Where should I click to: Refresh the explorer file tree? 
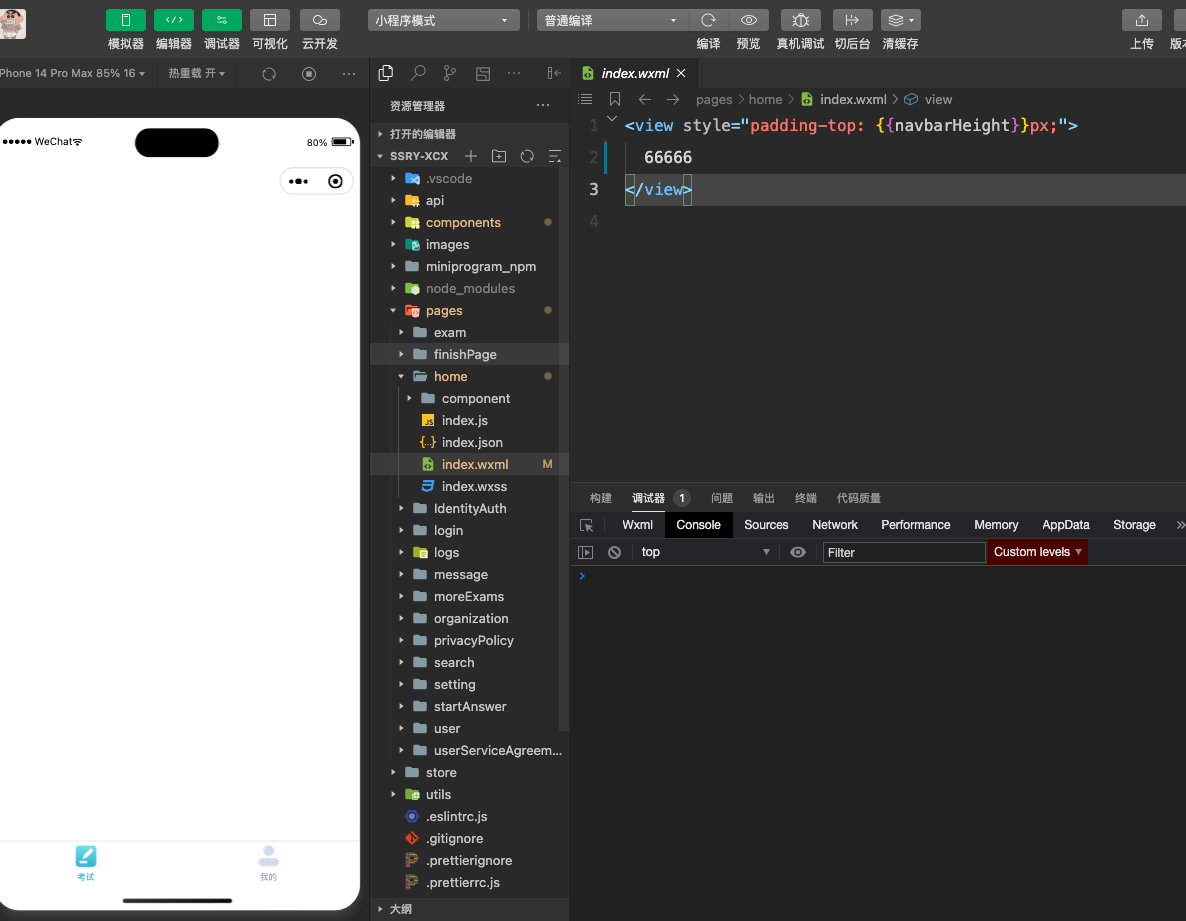point(527,156)
